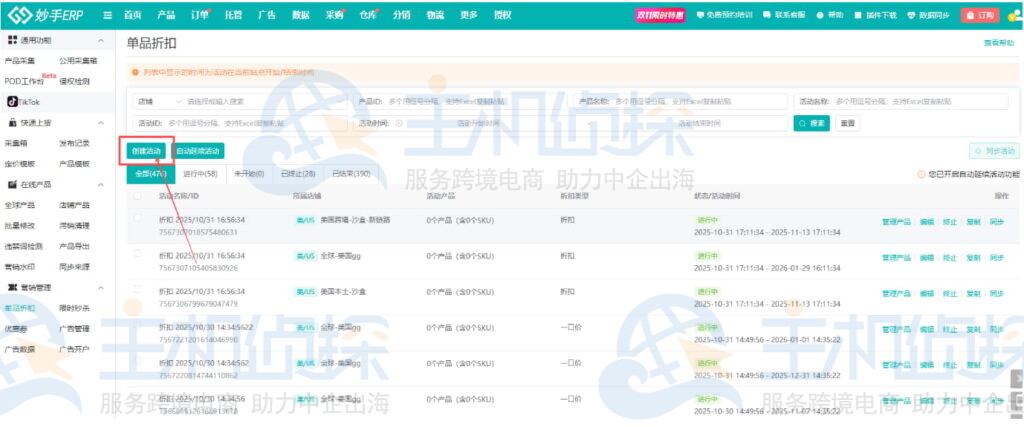
Task: Check the select-all checkbox in table header
Action: 137,196
